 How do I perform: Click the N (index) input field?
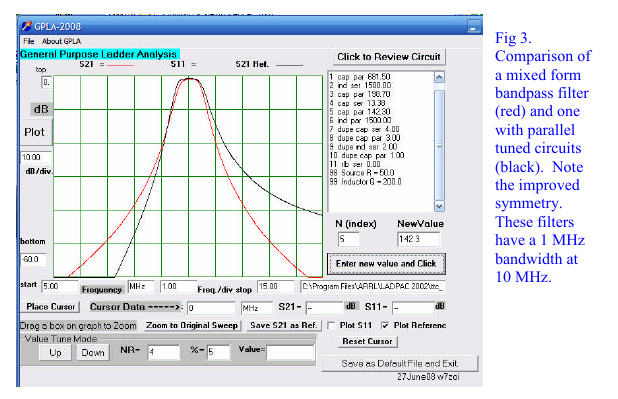click(348, 239)
